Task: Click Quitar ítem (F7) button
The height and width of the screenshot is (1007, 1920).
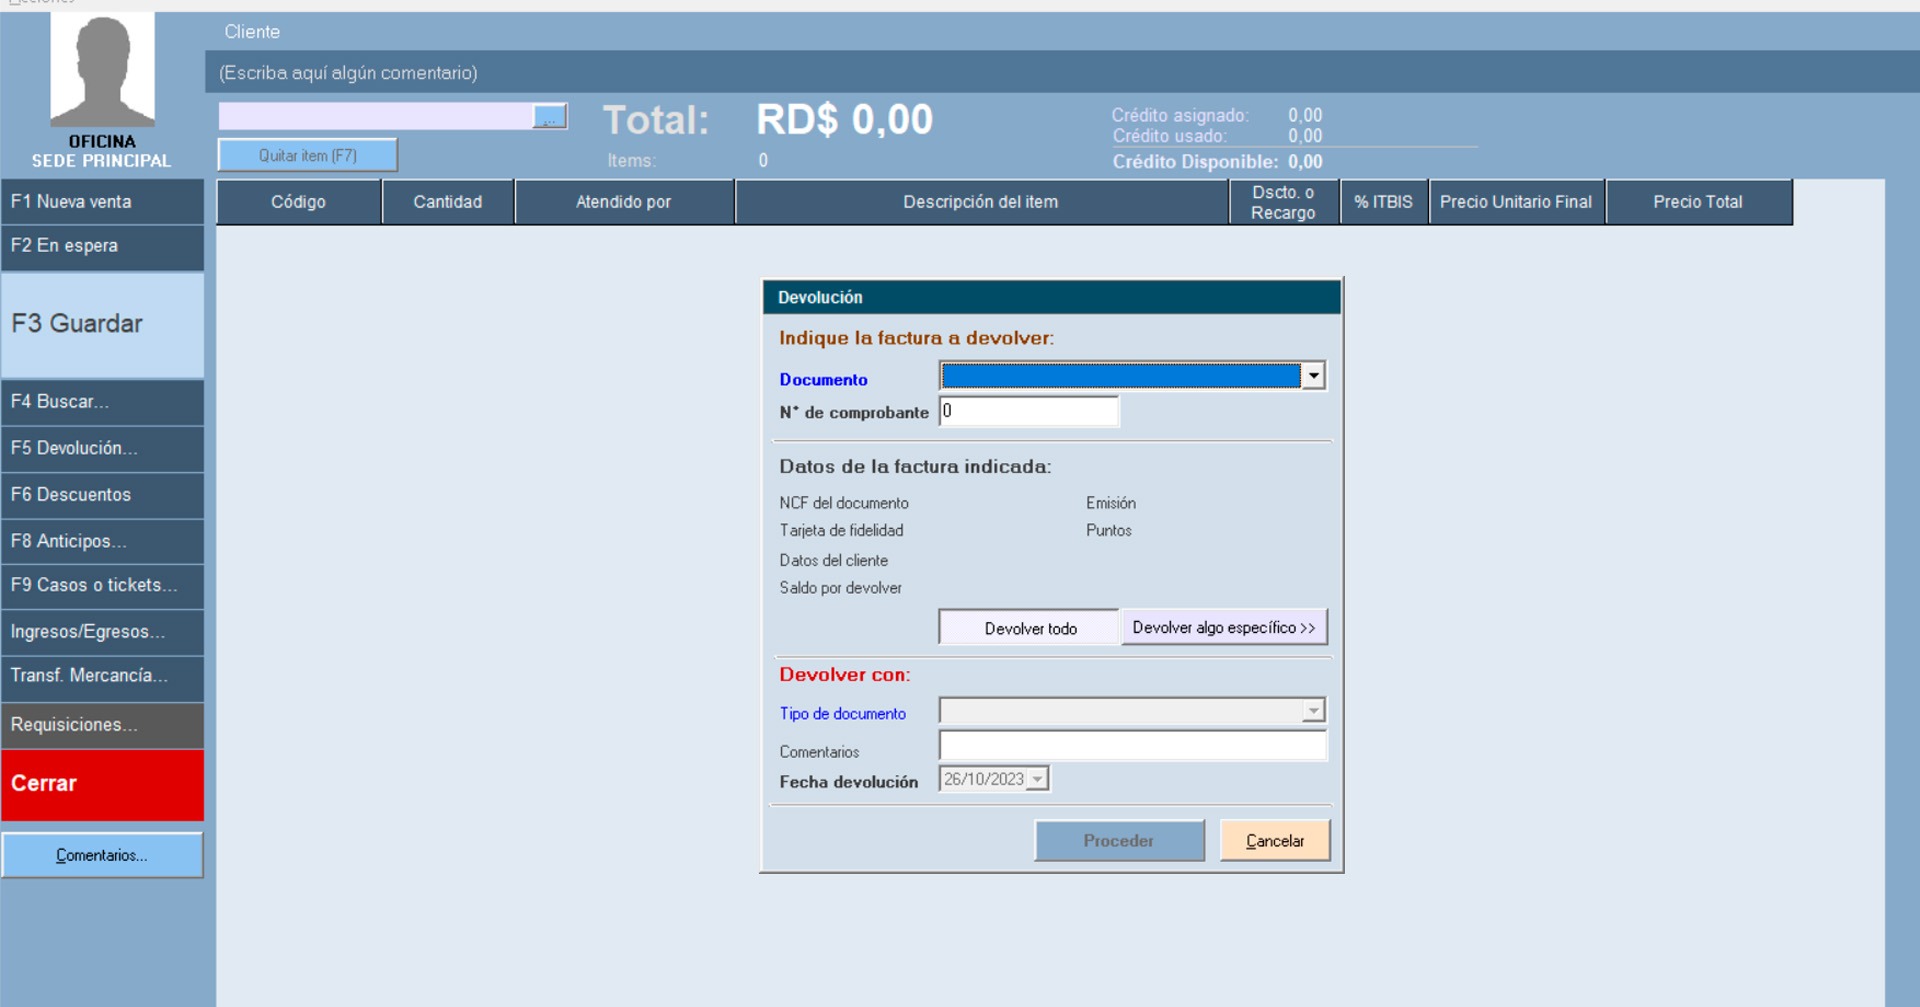Action: [308, 156]
